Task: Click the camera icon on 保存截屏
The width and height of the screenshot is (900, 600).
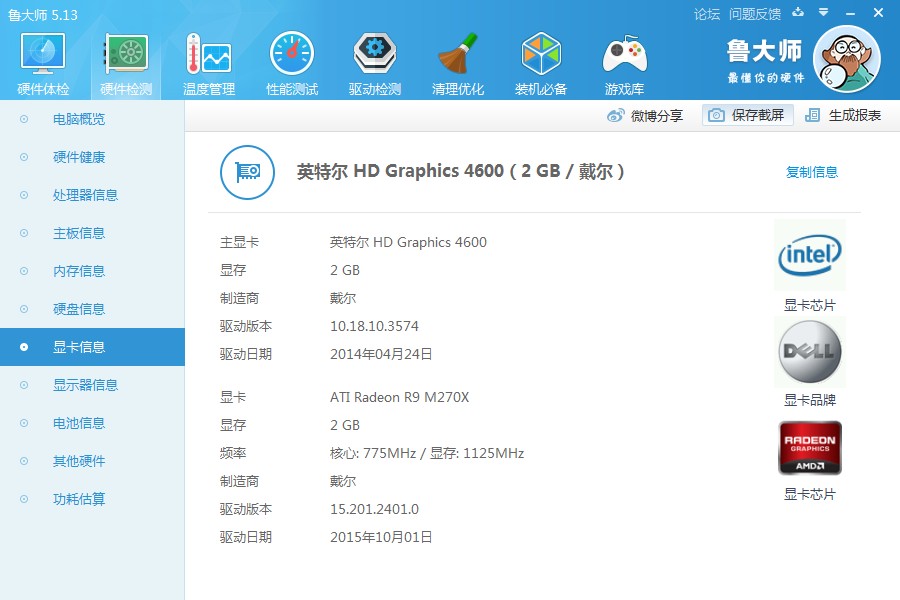Action: 716,115
